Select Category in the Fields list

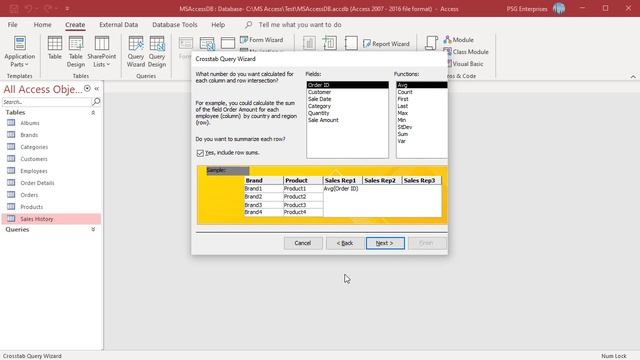[x=347, y=106]
